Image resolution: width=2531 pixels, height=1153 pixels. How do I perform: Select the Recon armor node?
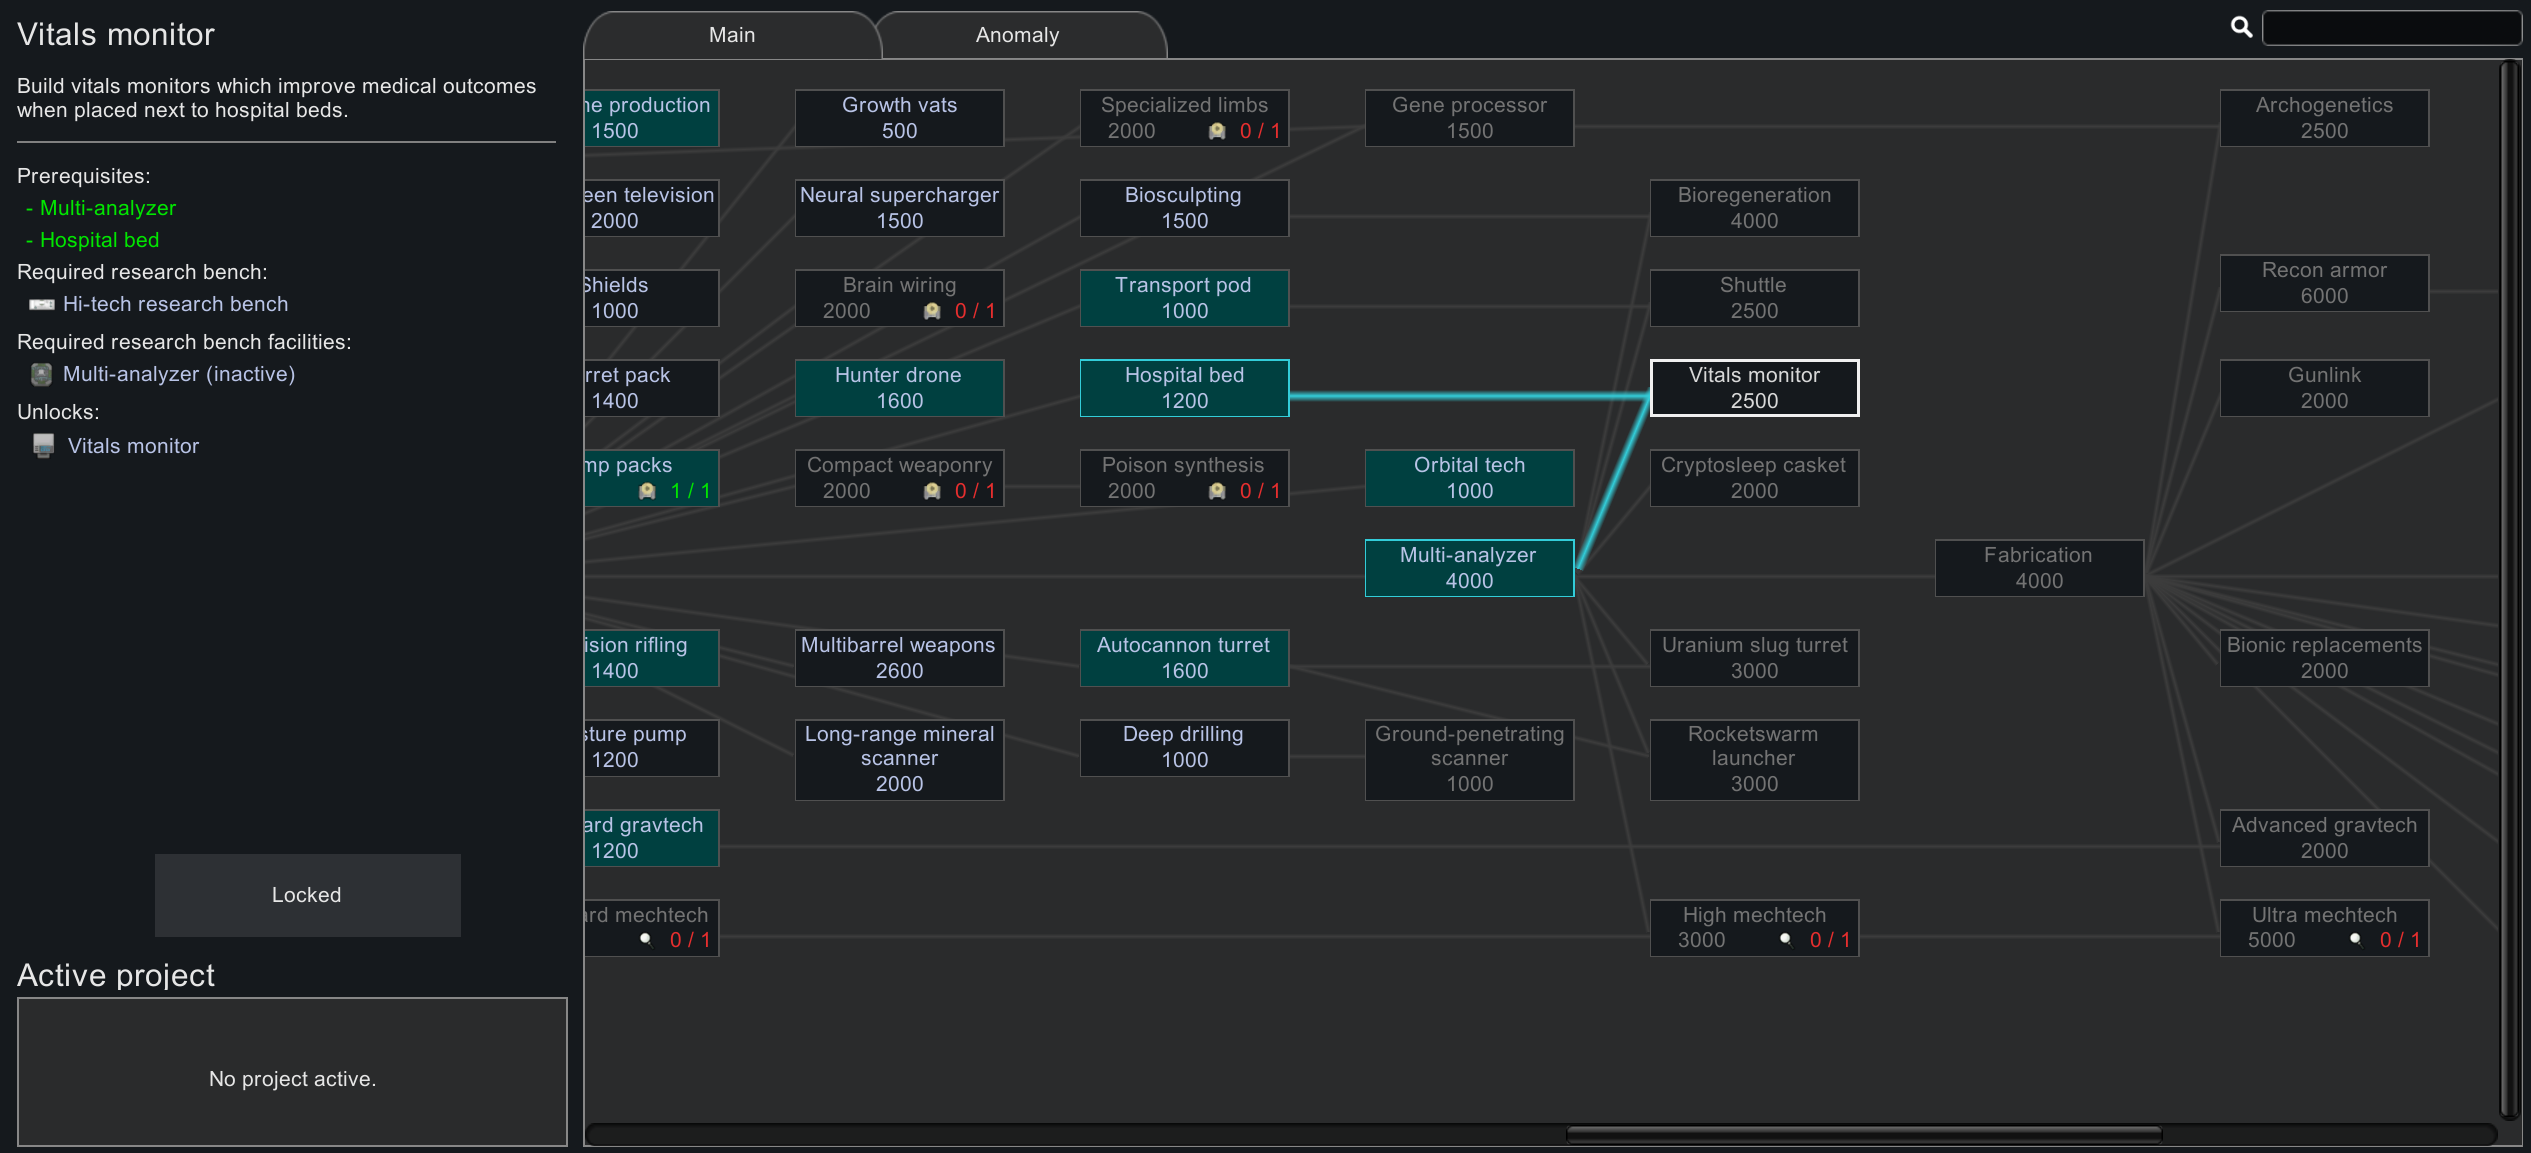pyautogui.click(x=2324, y=283)
